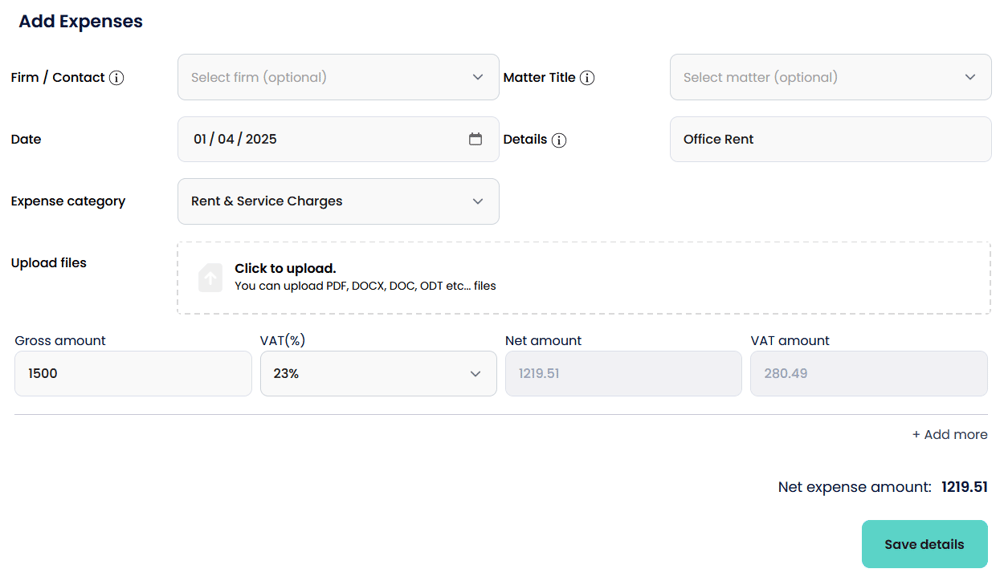Click the Details text field with Office Rent
This screenshot has height=577, width=1000.
pyautogui.click(x=830, y=139)
